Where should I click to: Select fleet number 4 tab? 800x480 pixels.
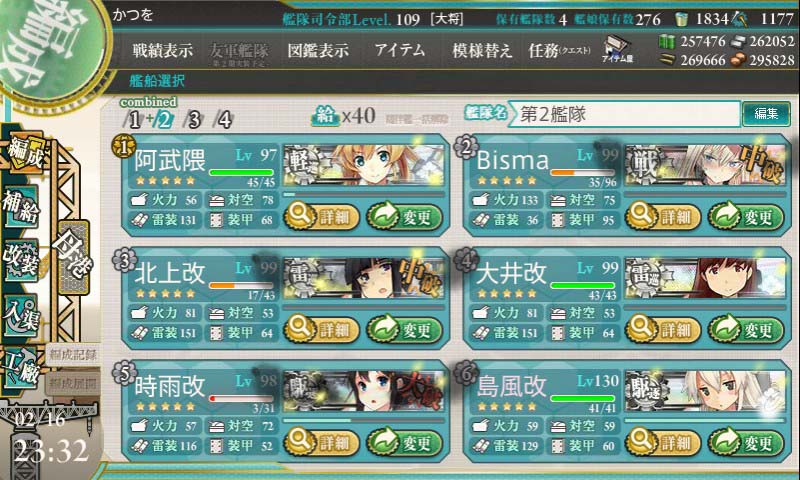[x=223, y=120]
